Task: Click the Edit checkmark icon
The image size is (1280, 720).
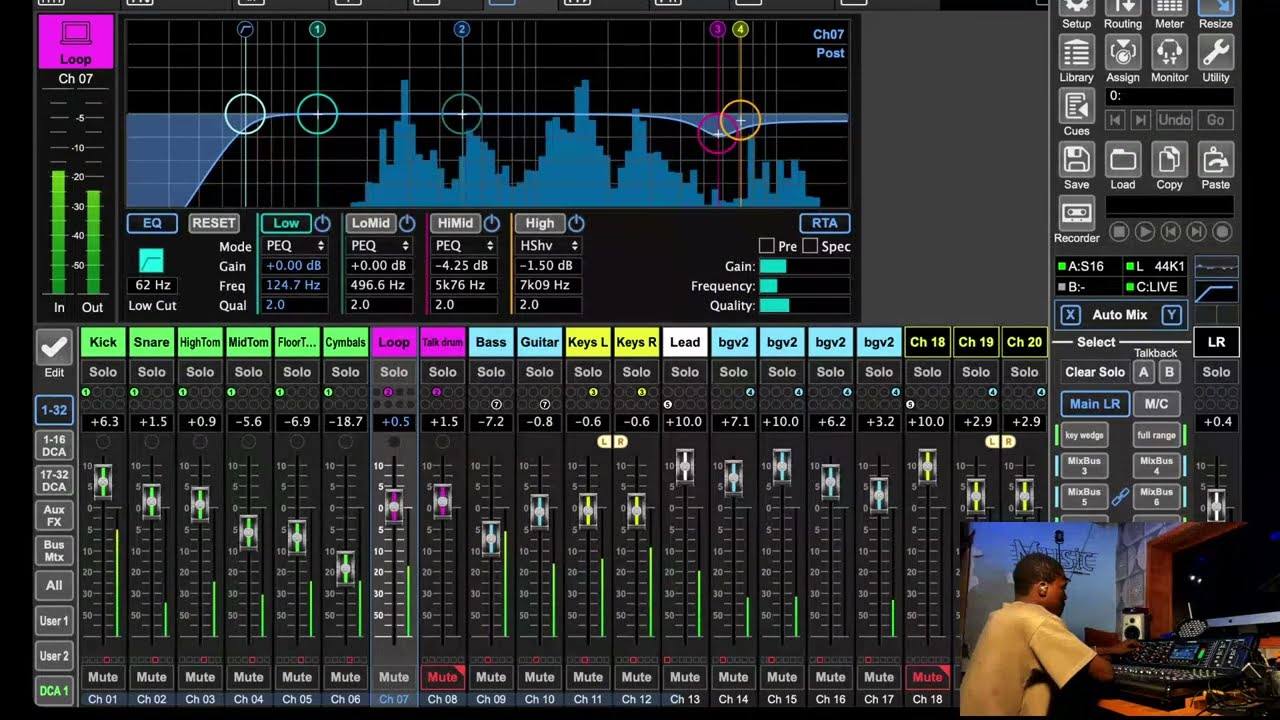Action: click(x=54, y=347)
